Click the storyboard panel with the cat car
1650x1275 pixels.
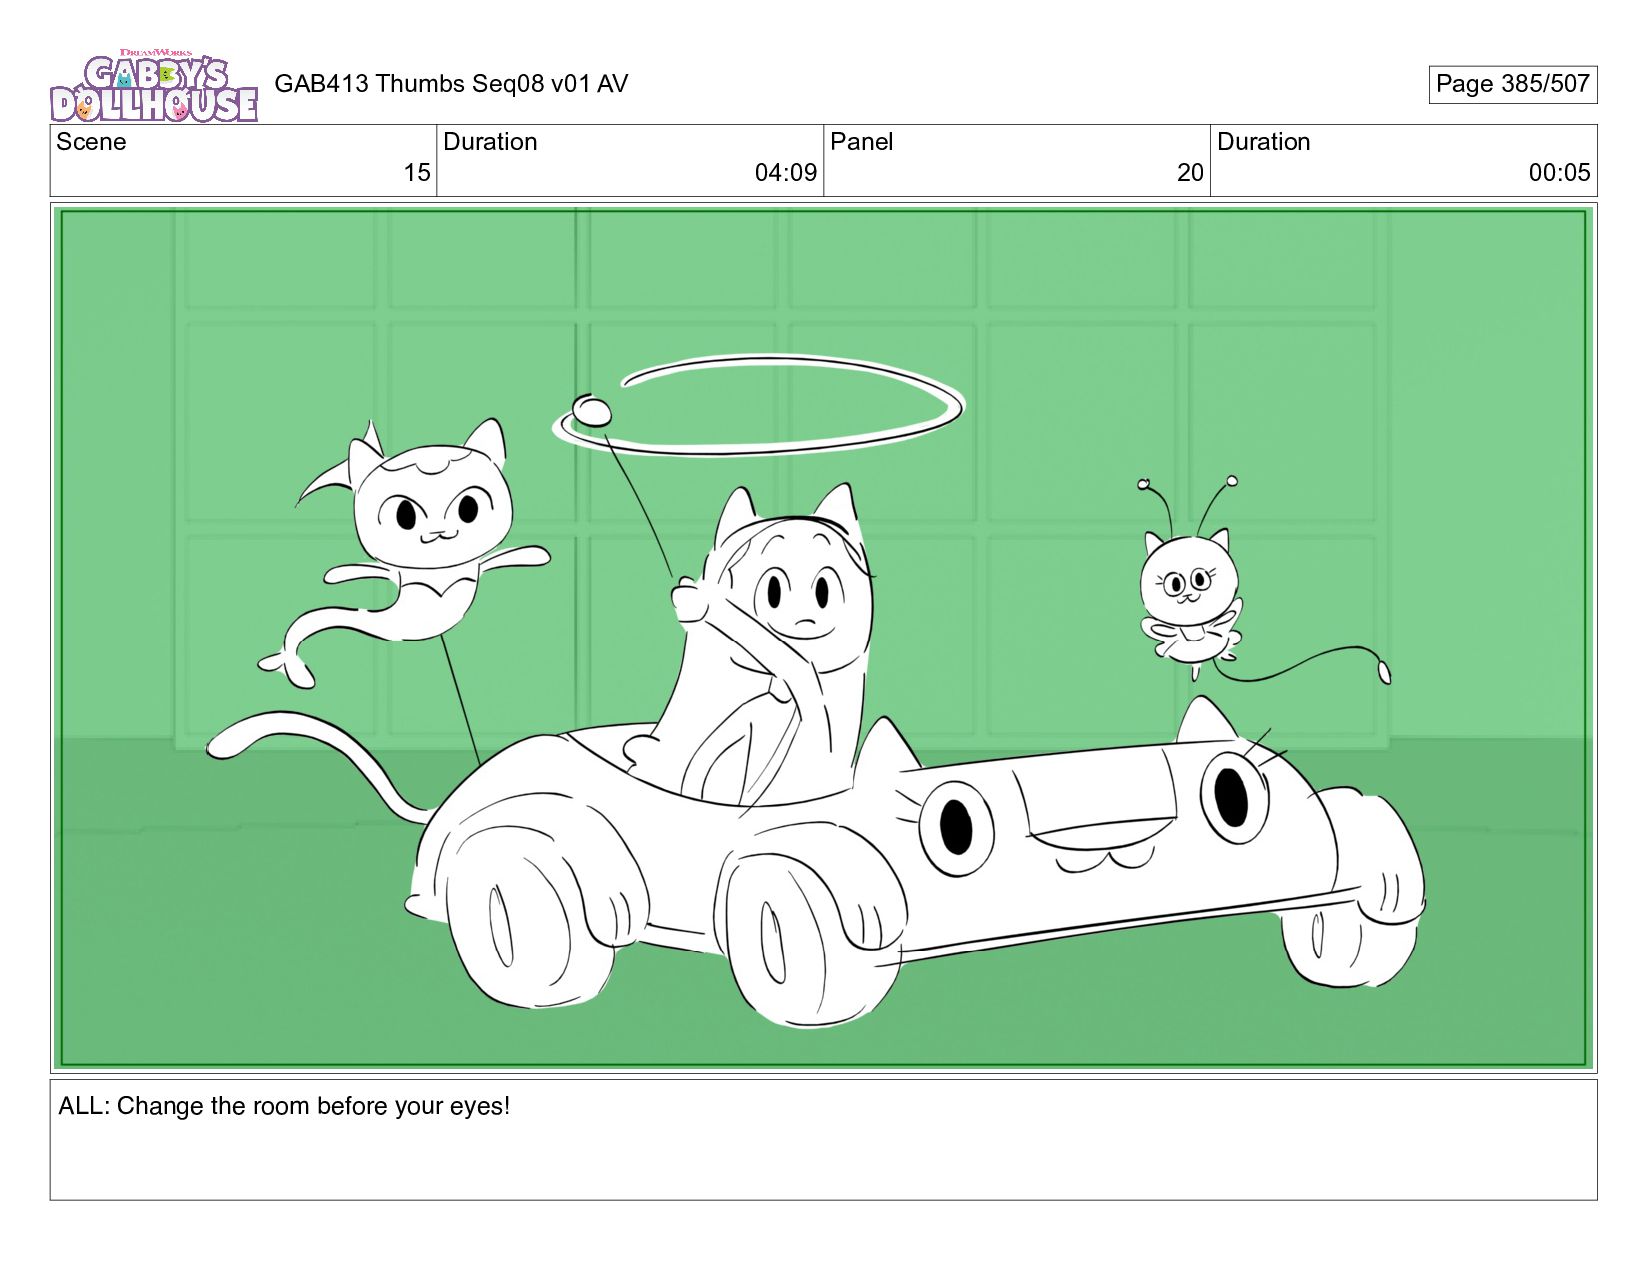pos(823,638)
